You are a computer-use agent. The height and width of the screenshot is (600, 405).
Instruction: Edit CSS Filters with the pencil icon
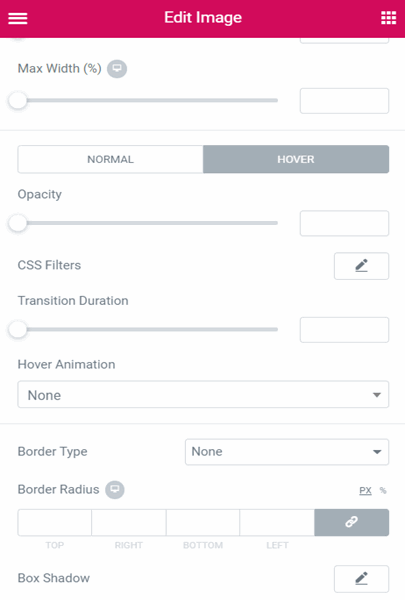(x=361, y=266)
